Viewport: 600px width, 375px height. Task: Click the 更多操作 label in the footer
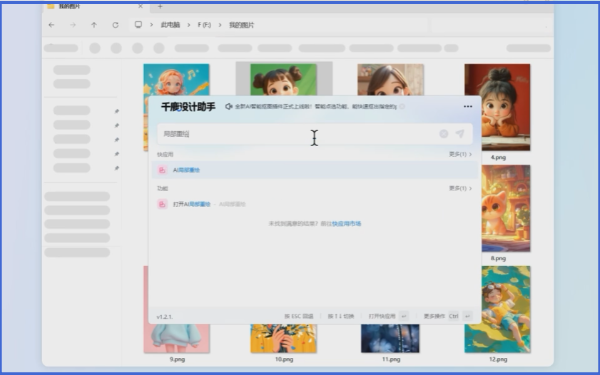(434, 316)
